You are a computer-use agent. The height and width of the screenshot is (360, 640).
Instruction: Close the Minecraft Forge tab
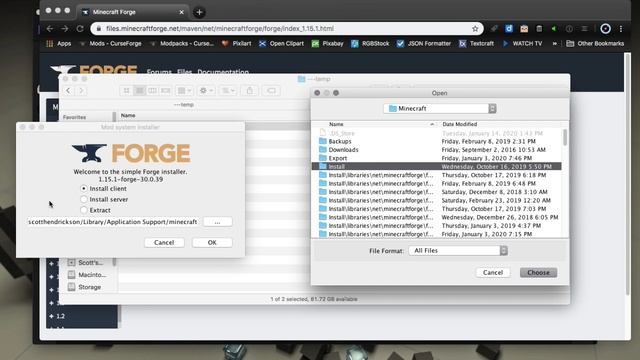[x=182, y=12]
